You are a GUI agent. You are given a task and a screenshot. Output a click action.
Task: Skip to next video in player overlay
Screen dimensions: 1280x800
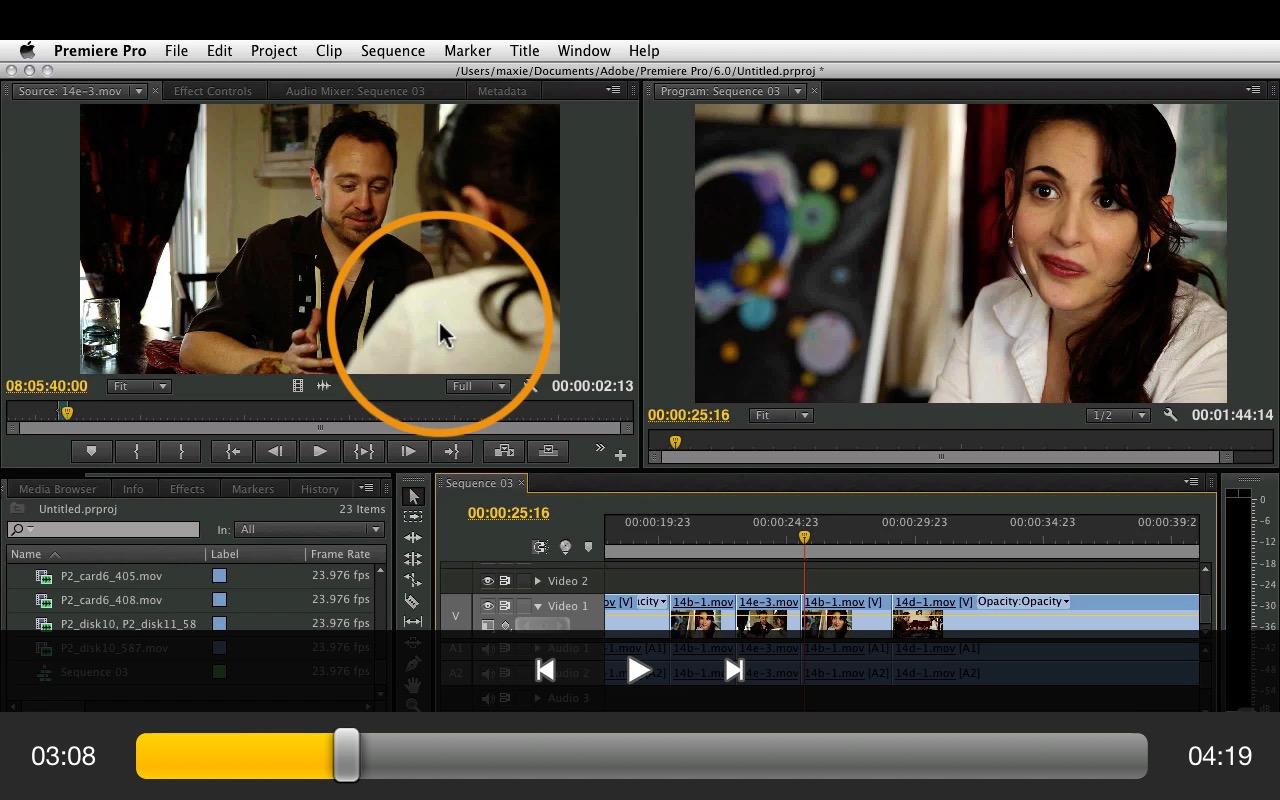[734, 670]
